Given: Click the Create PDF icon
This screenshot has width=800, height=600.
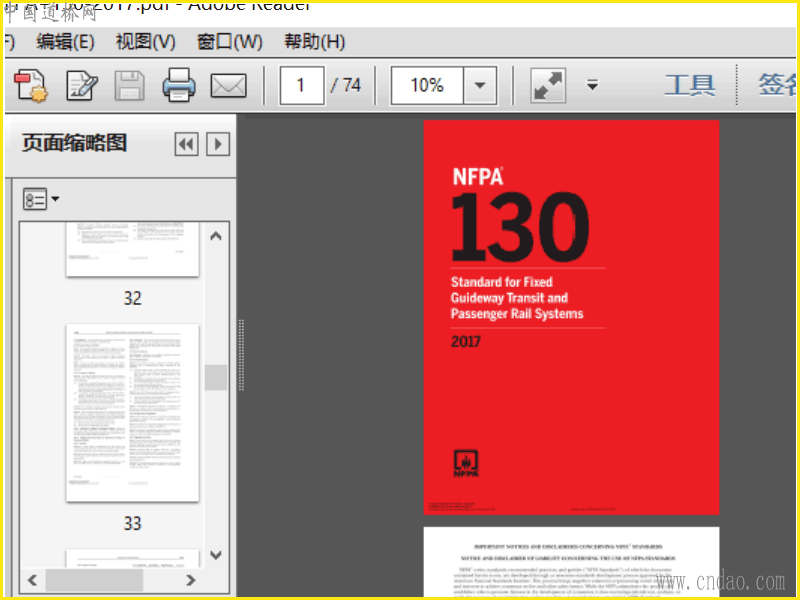Looking at the screenshot, I should click(x=31, y=86).
